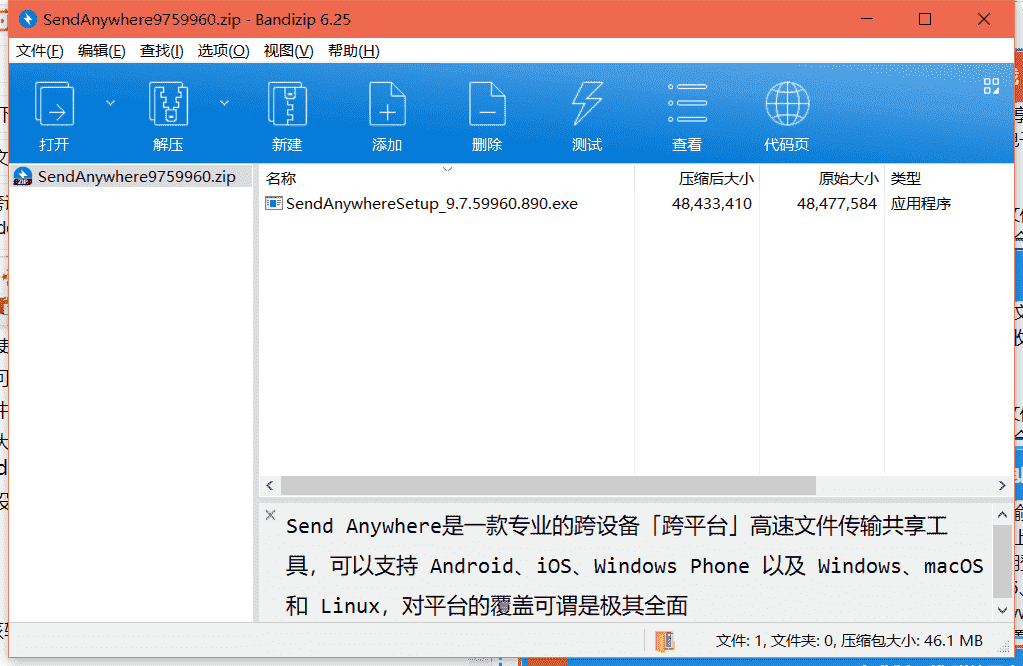Viewport: 1023px width, 666px height.
Task: Open the 编辑(E) menu
Action: coord(101,51)
